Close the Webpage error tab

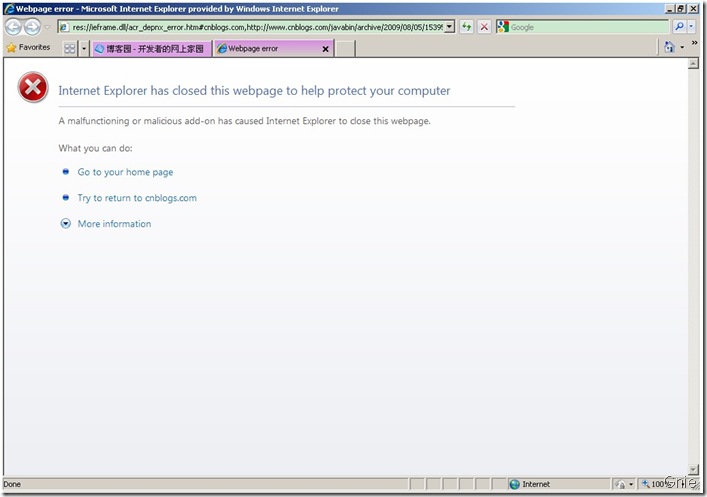325,49
